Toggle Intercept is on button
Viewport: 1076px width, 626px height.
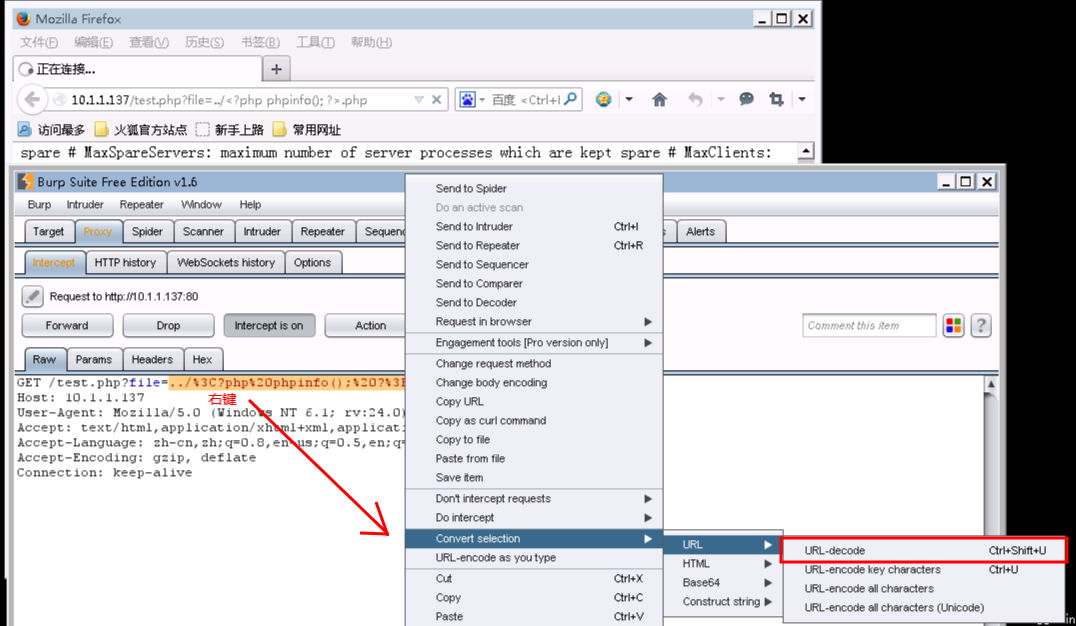[x=269, y=325]
